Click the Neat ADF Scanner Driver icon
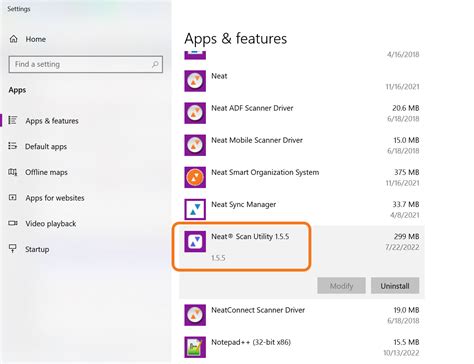 195,113
